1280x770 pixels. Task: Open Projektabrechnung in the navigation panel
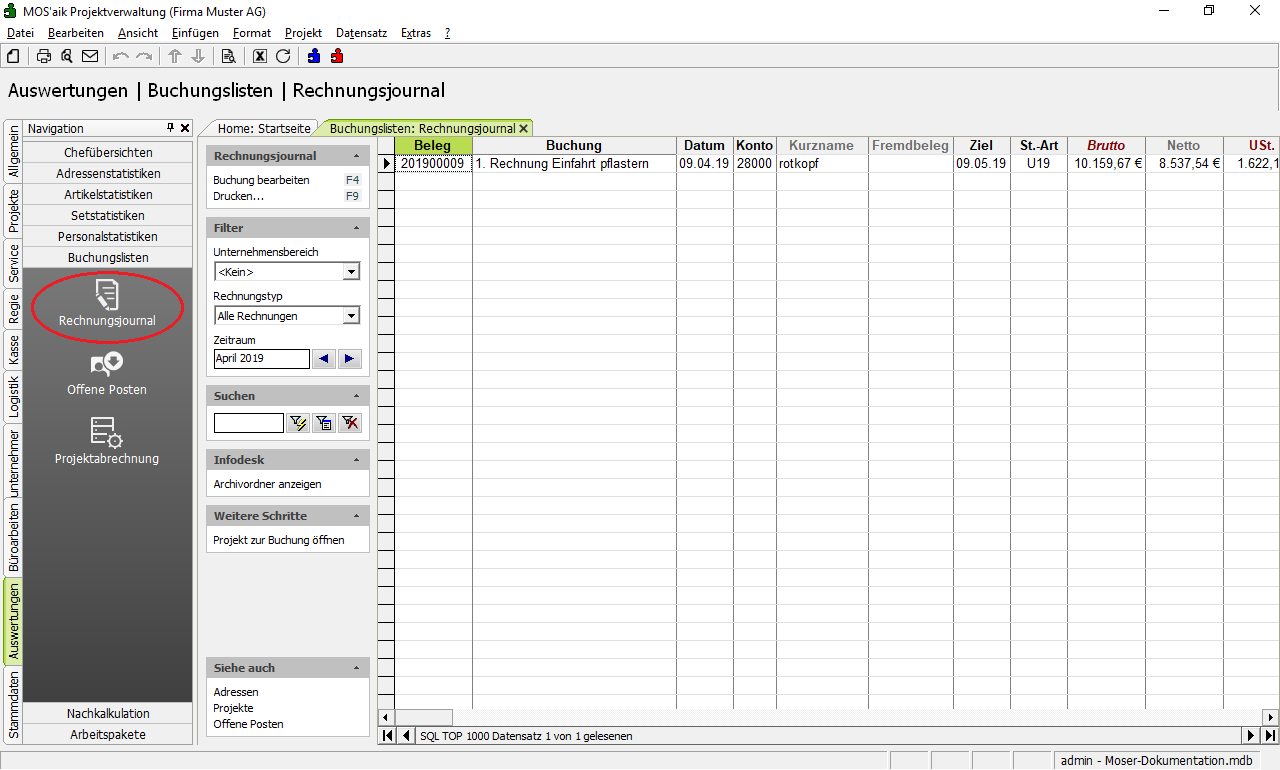click(107, 442)
